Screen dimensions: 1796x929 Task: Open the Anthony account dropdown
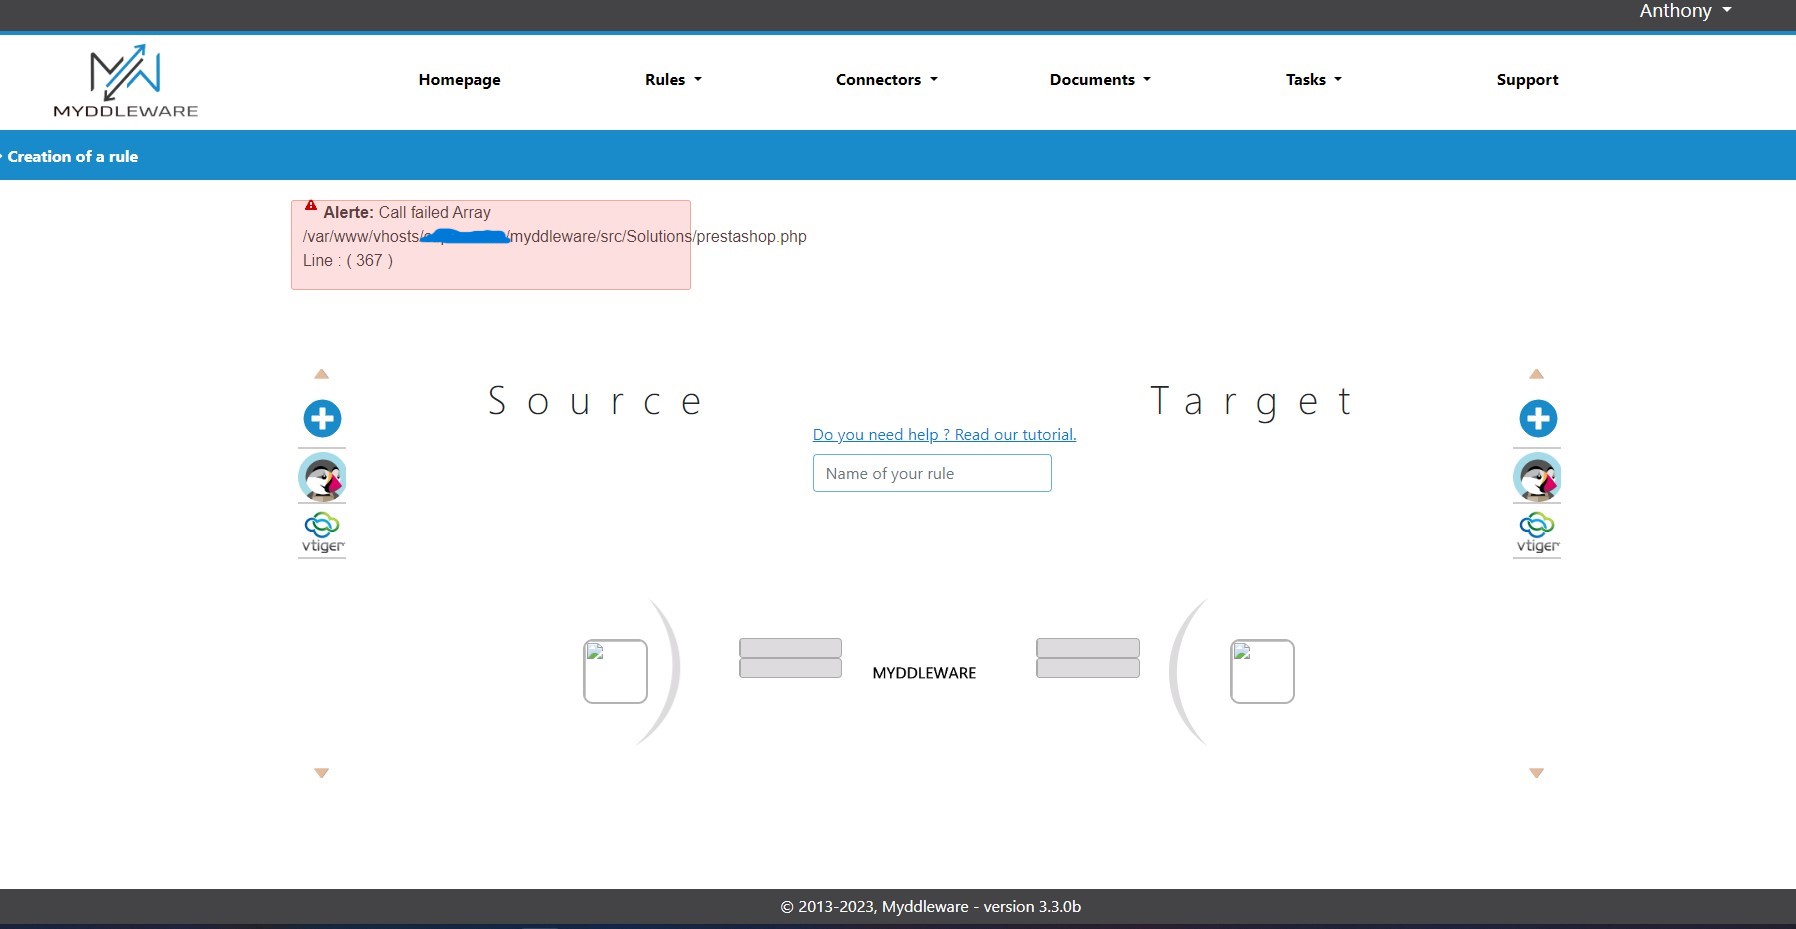1683,11
